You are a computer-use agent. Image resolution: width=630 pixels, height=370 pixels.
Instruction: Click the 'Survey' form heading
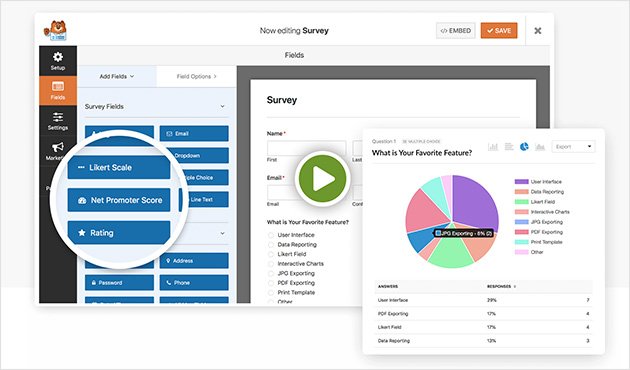282,100
